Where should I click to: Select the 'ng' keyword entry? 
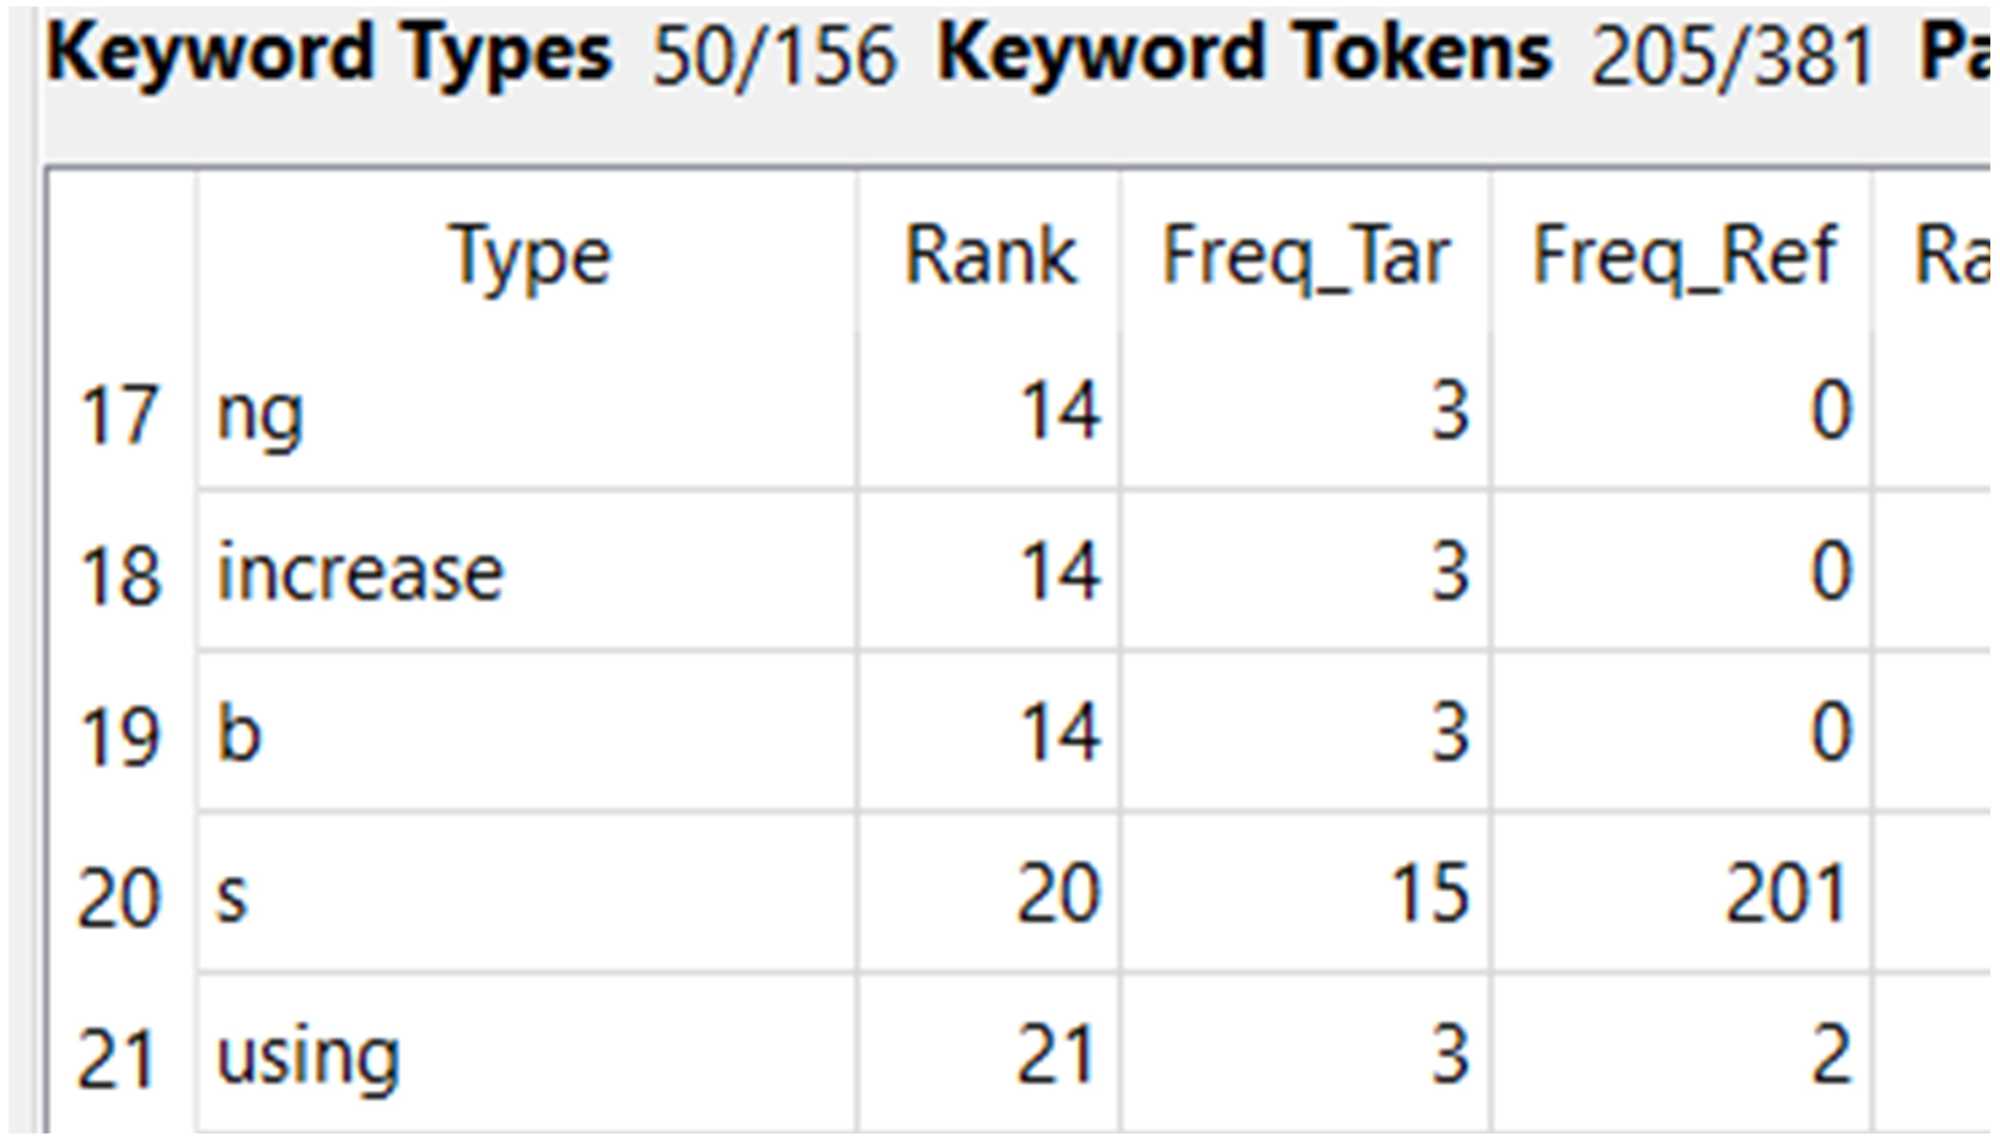260,413
